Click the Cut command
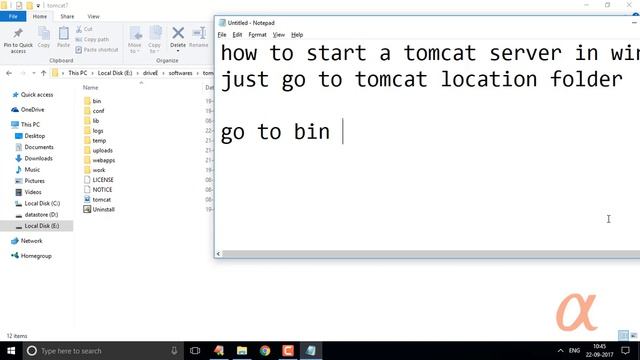This screenshot has width=640, height=360. 84,29
